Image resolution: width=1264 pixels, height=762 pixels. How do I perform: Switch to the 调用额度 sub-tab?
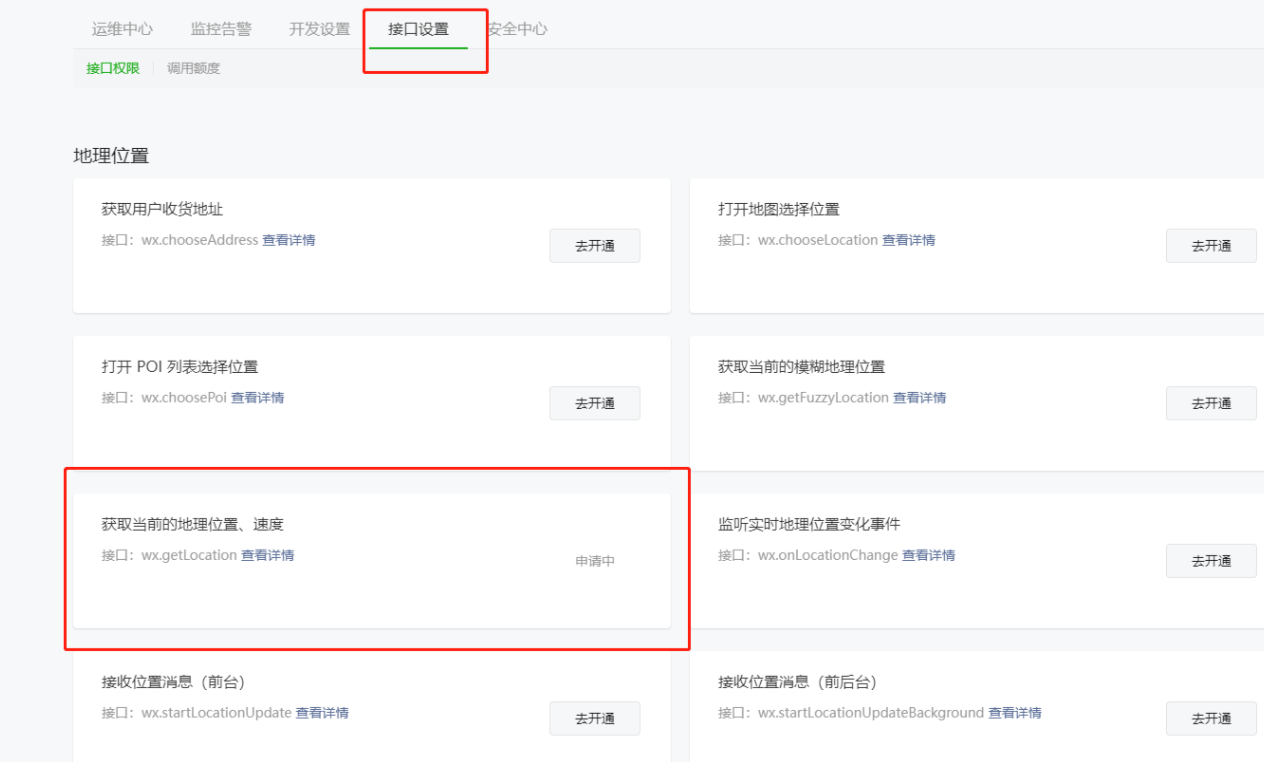coord(192,68)
